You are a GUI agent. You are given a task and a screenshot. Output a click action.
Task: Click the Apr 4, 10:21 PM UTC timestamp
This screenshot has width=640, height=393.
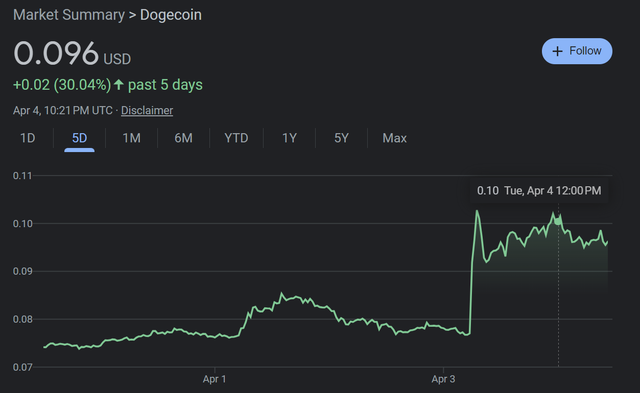point(63,111)
